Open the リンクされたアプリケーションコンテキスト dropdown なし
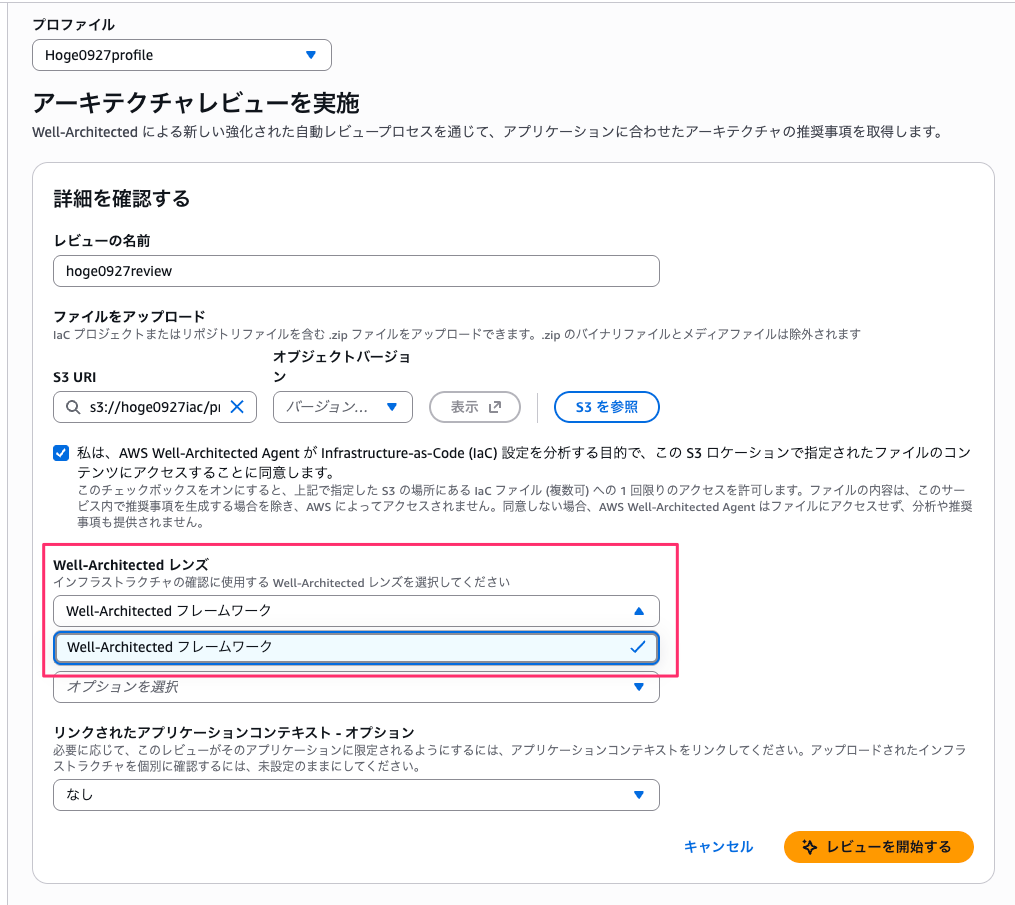Image resolution: width=1015 pixels, height=905 pixels. point(356,795)
